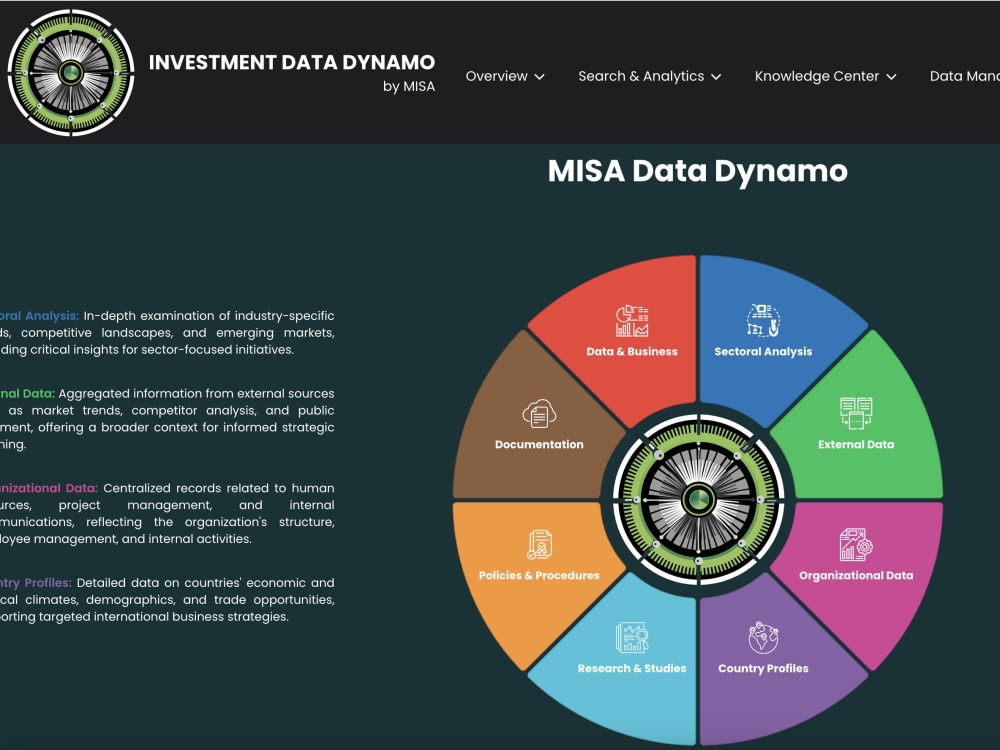Click the blue 'Analysis:' description heading
Viewport: 1000px width, 750px height.
51,316
